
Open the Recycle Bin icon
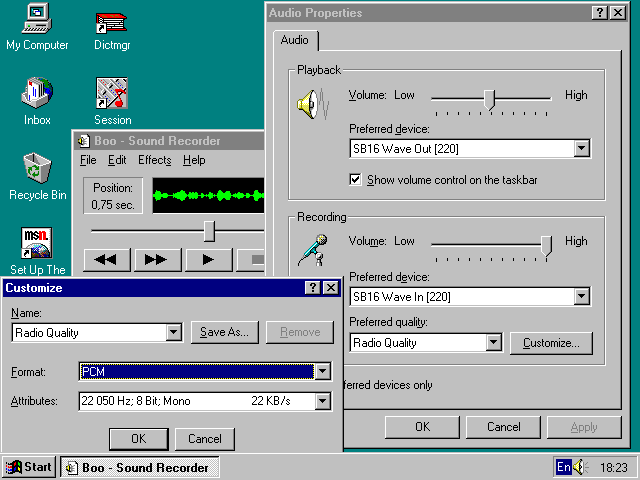[37, 168]
